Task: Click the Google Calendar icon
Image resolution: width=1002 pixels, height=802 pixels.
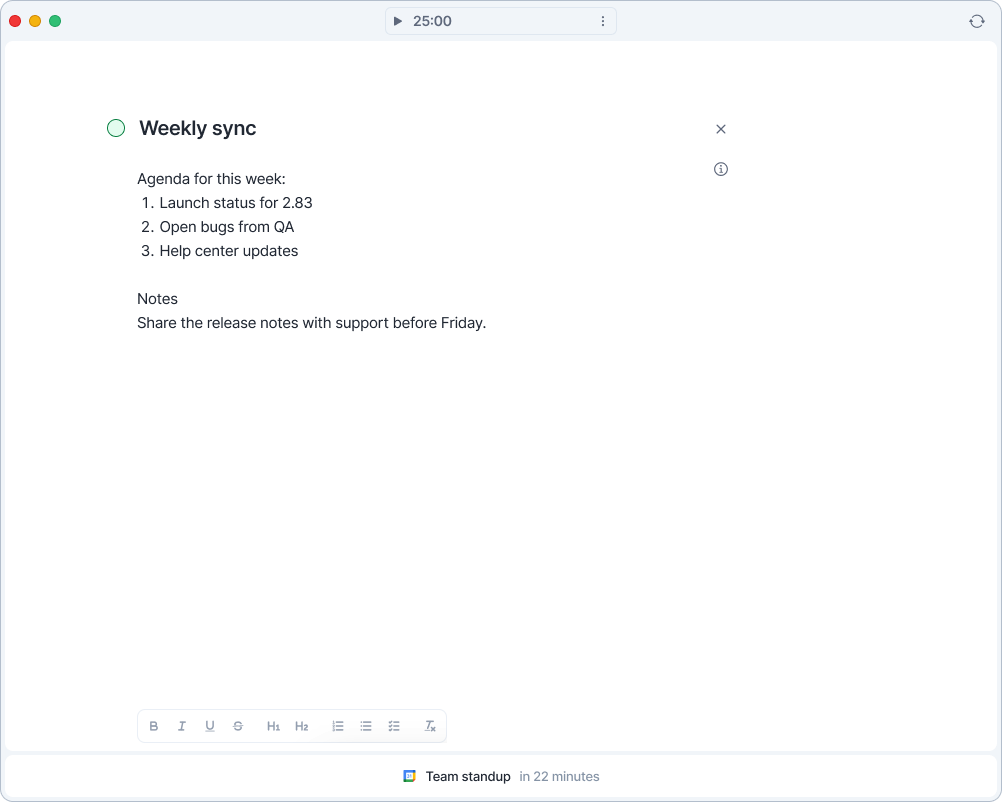Action: click(410, 776)
